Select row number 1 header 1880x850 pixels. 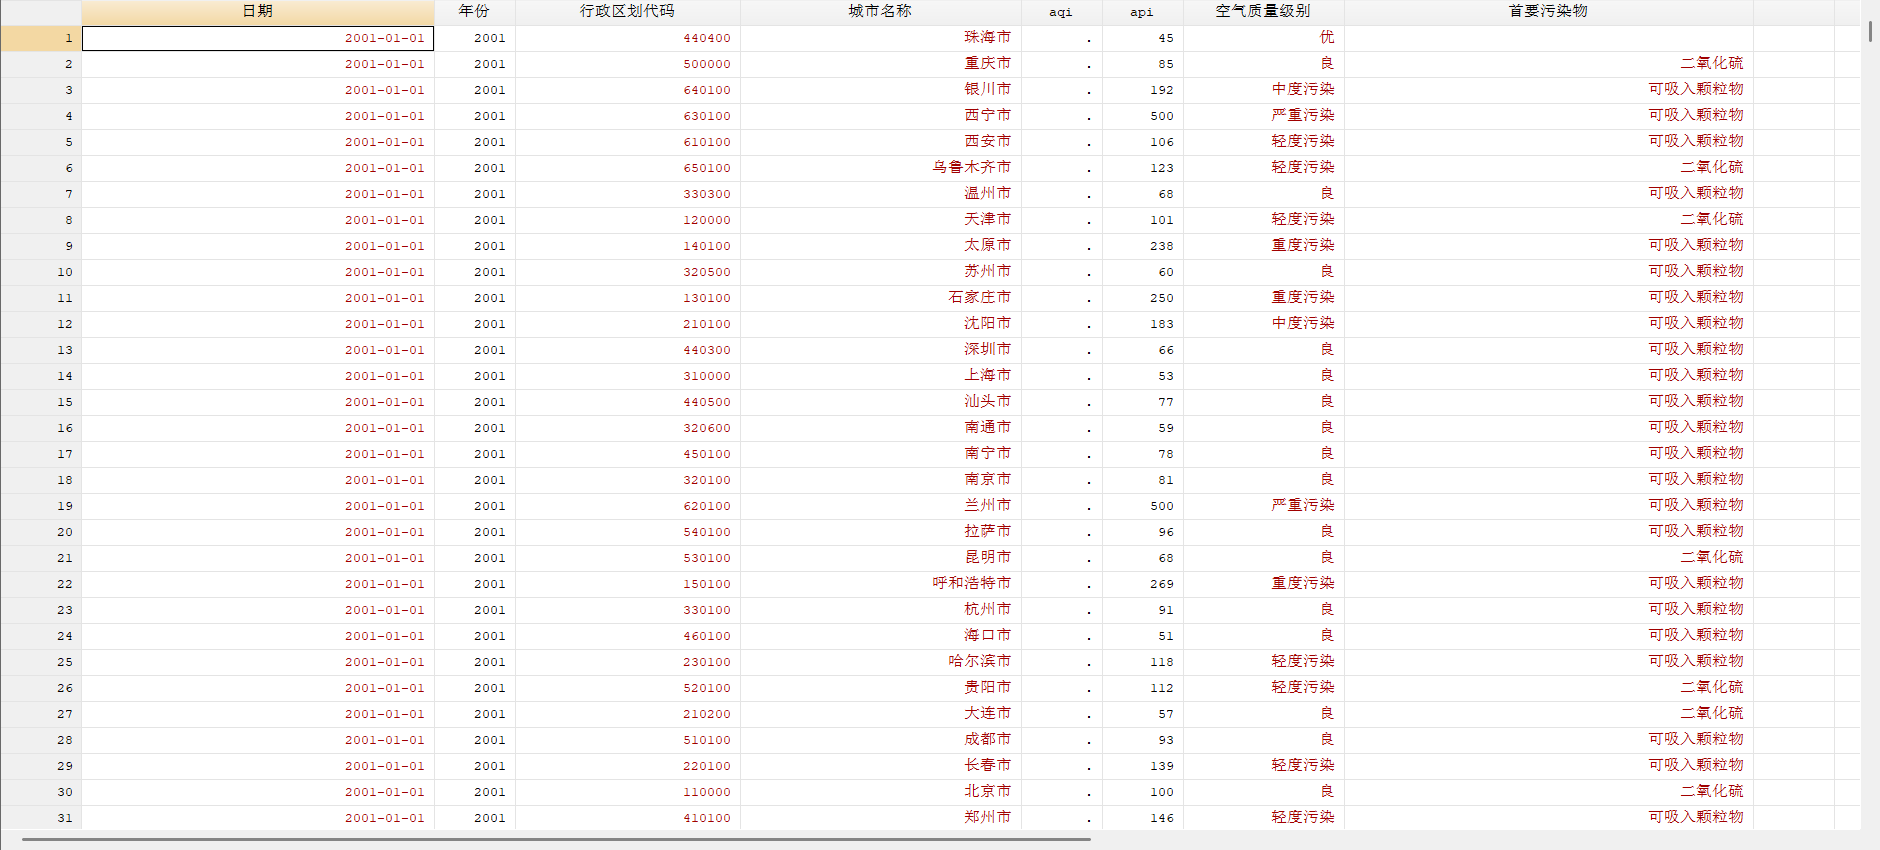pyautogui.click(x=40, y=38)
